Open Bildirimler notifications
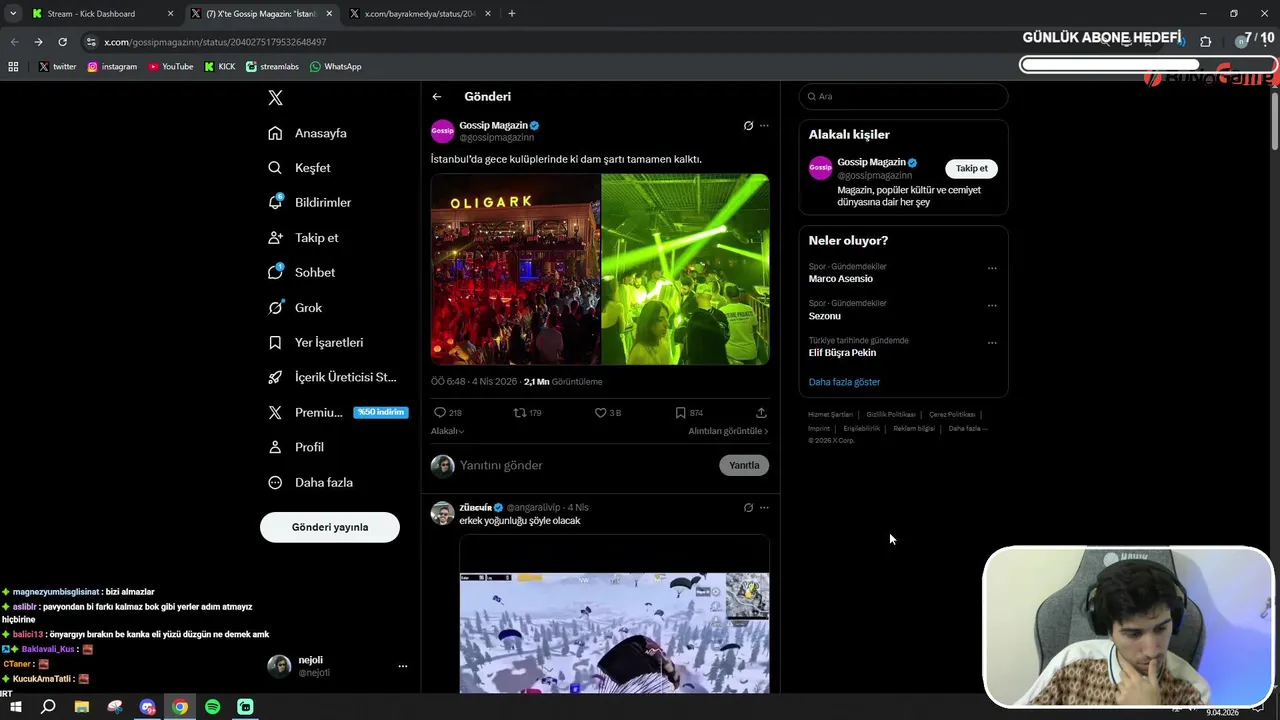 tap(310, 202)
